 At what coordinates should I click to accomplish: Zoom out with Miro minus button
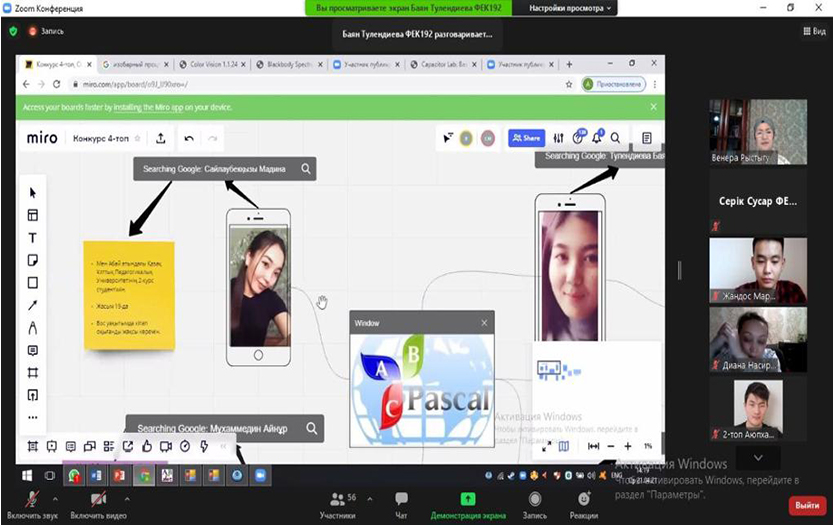click(x=611, y=446)
